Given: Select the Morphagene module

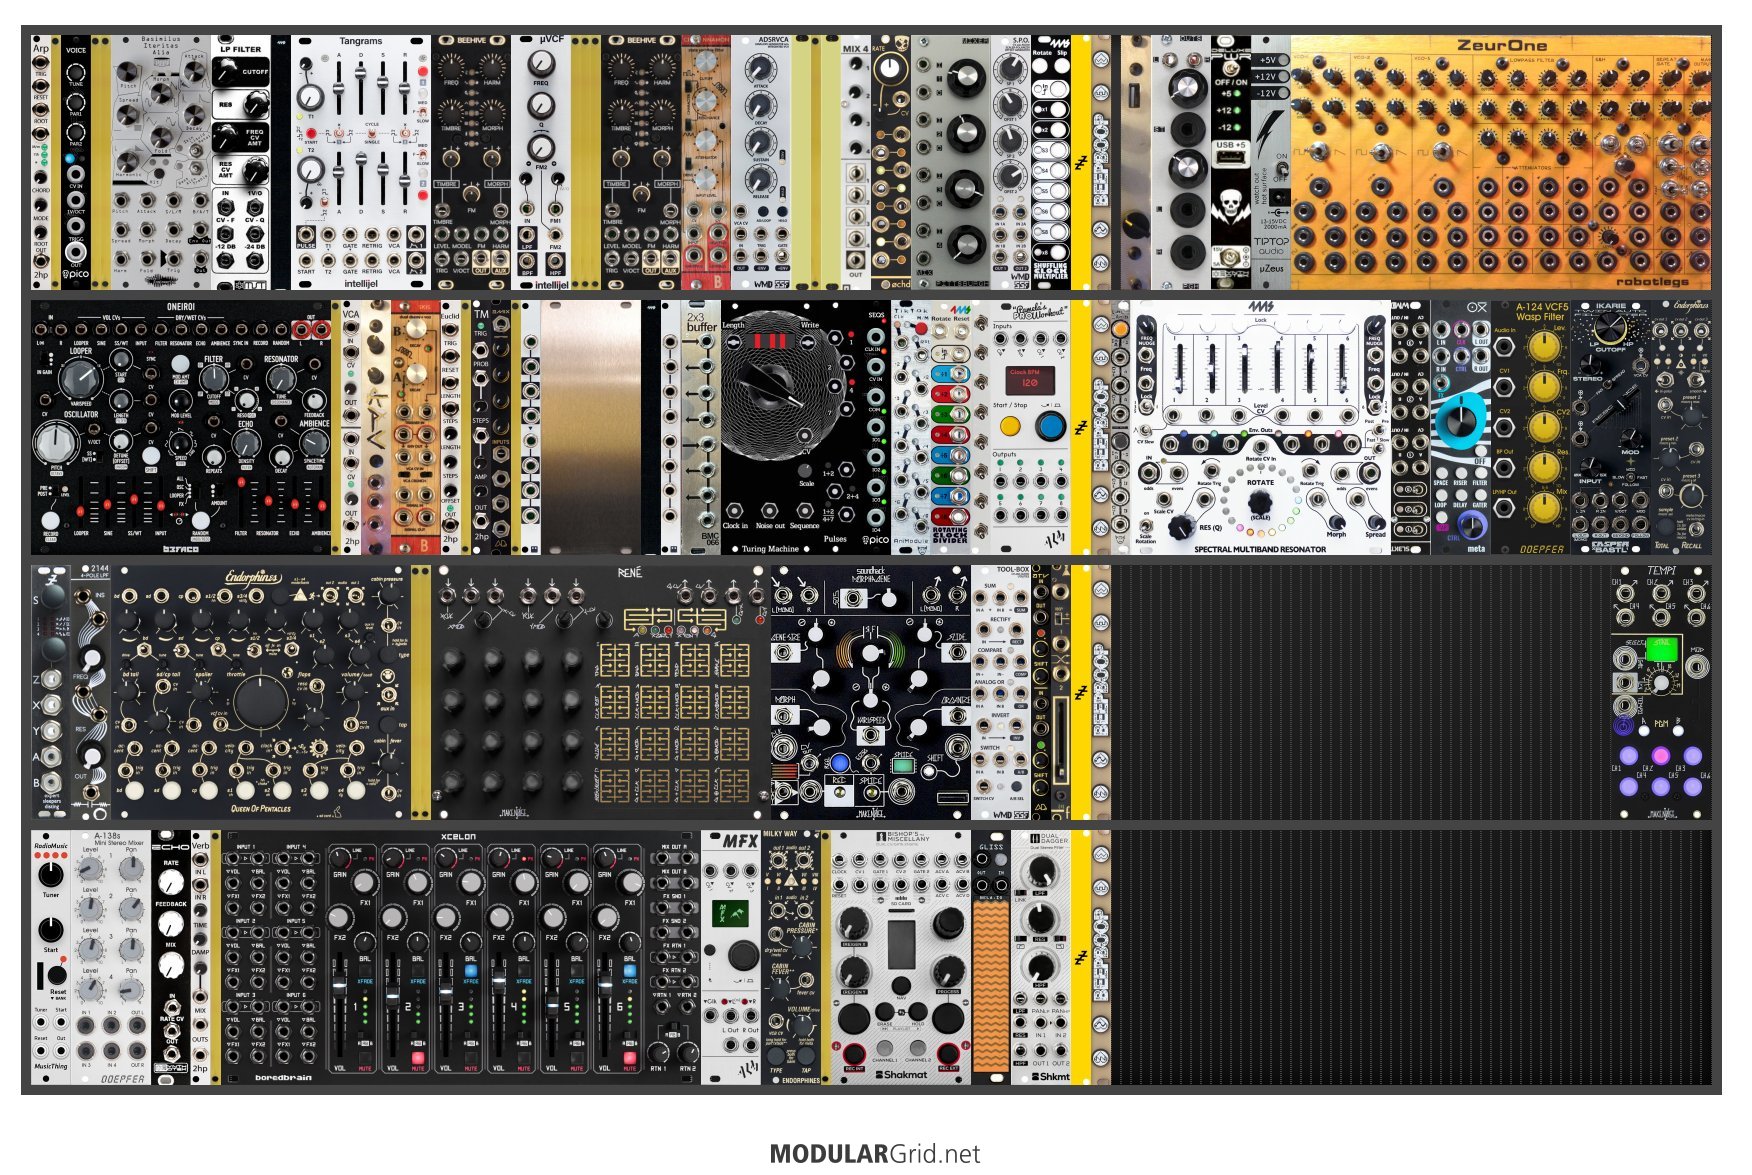Looking at the screenshot, I should pyautogui.click(x=871, y=692).
